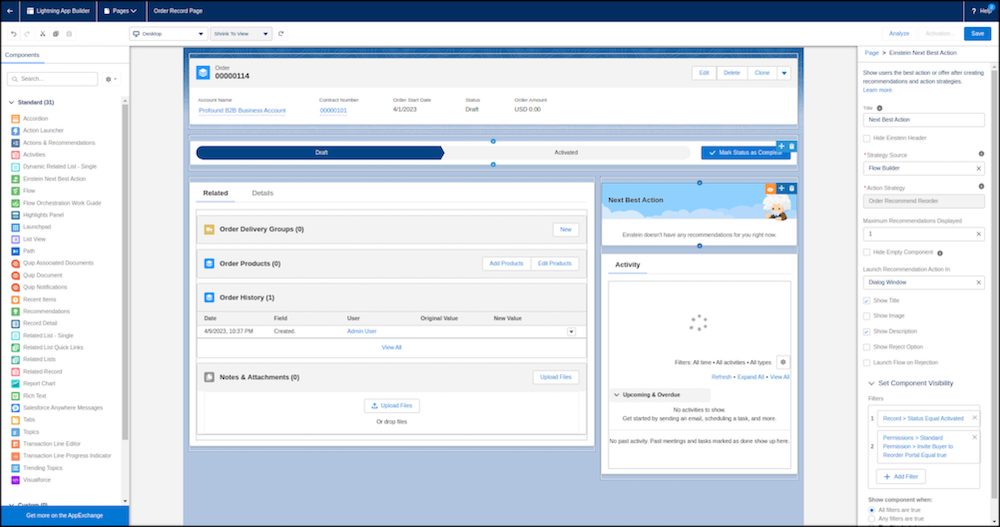Screen dimensions: 1000x527
Task: Click the Draft path stage indicator
Action: pos(320,152)
